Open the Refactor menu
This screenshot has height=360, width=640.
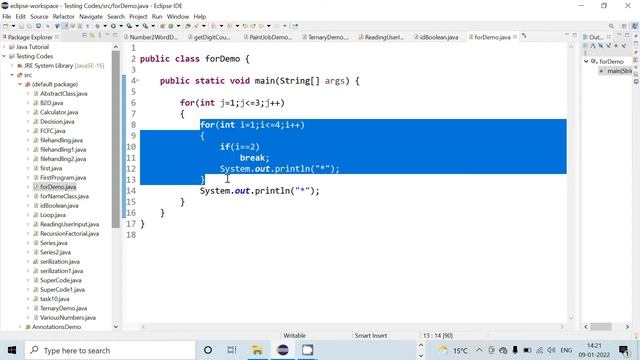pyautogui.click(x=64, y=17)
